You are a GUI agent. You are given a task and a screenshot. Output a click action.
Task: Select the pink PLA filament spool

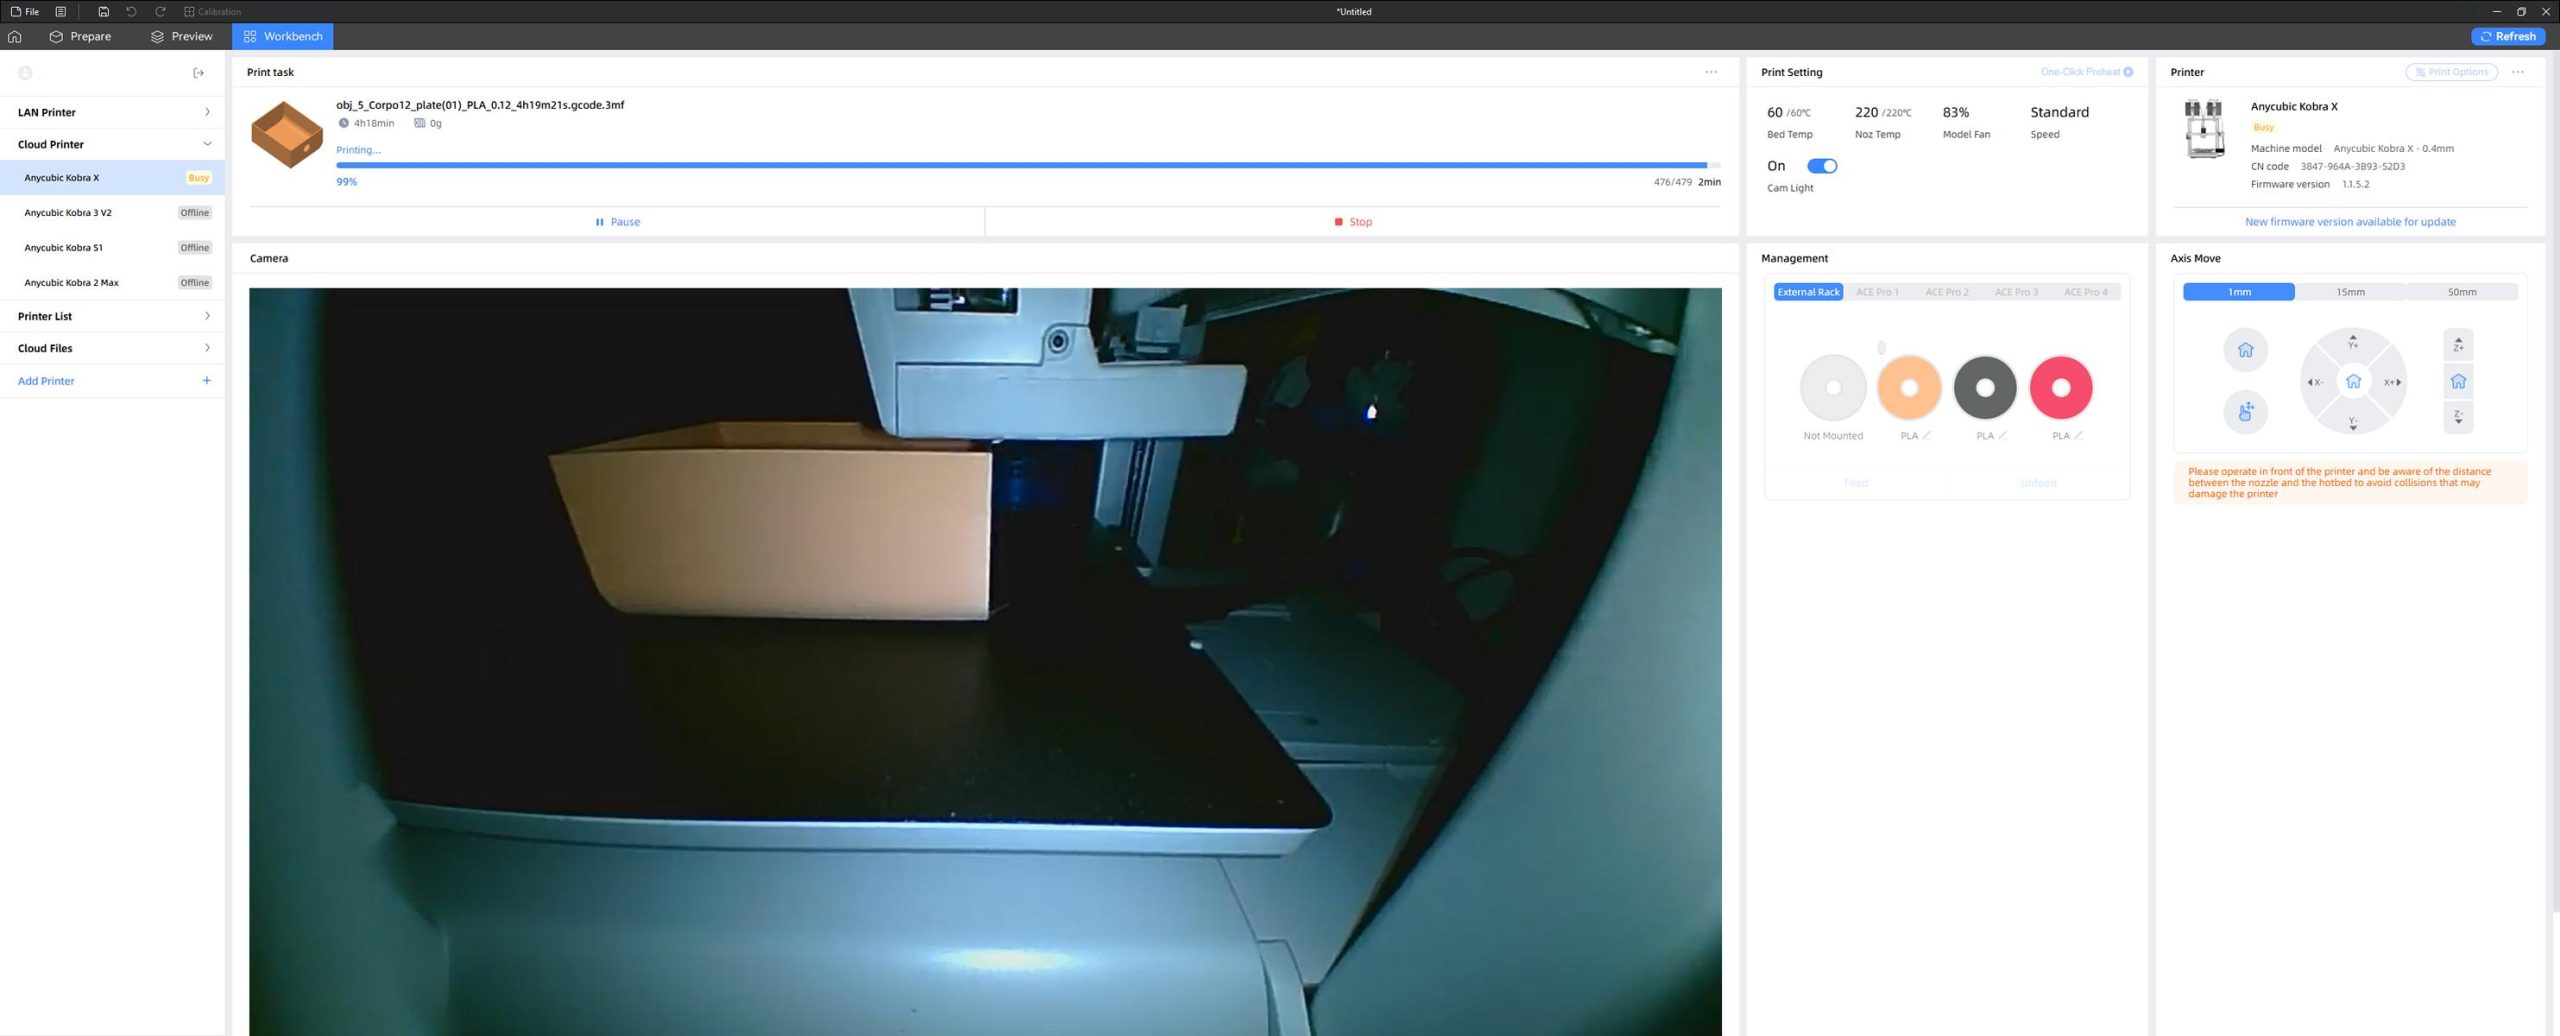2060,388
